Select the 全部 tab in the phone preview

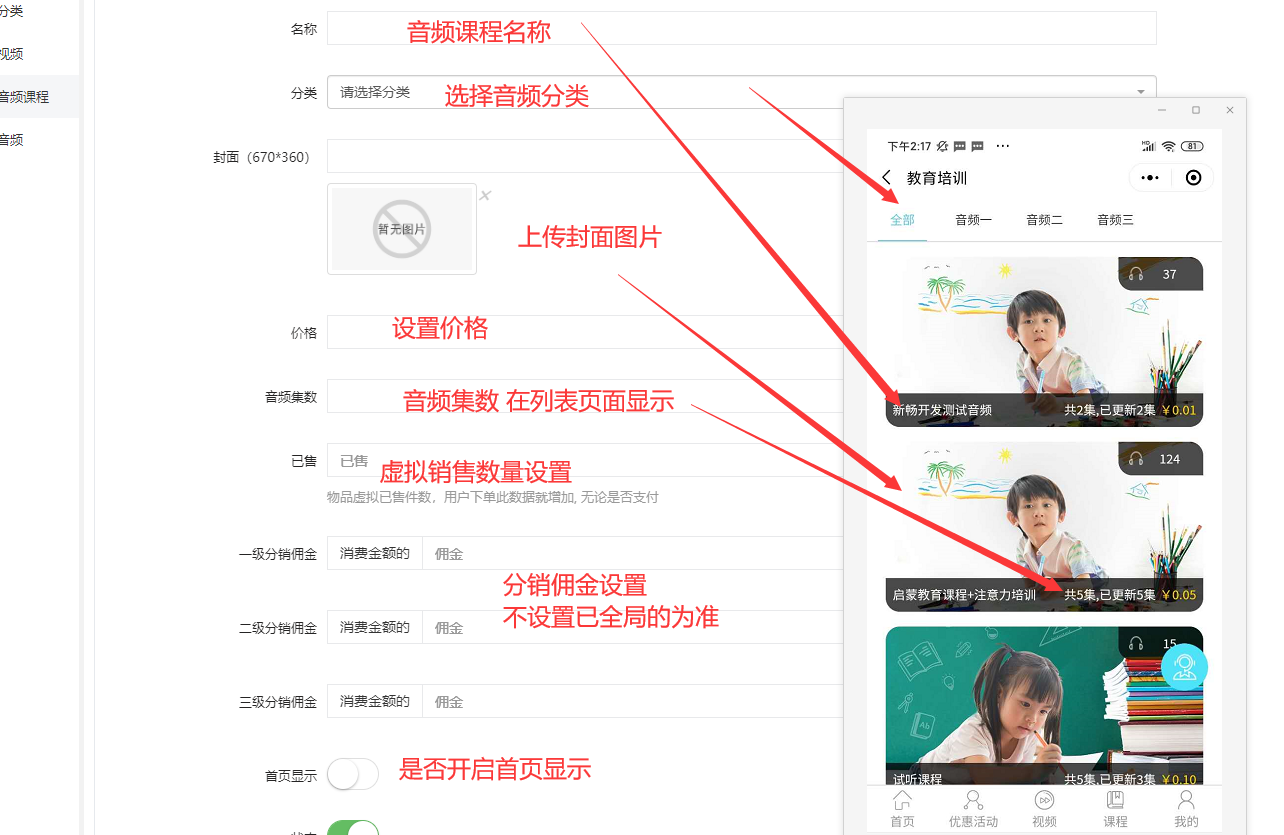click(902, 220)
